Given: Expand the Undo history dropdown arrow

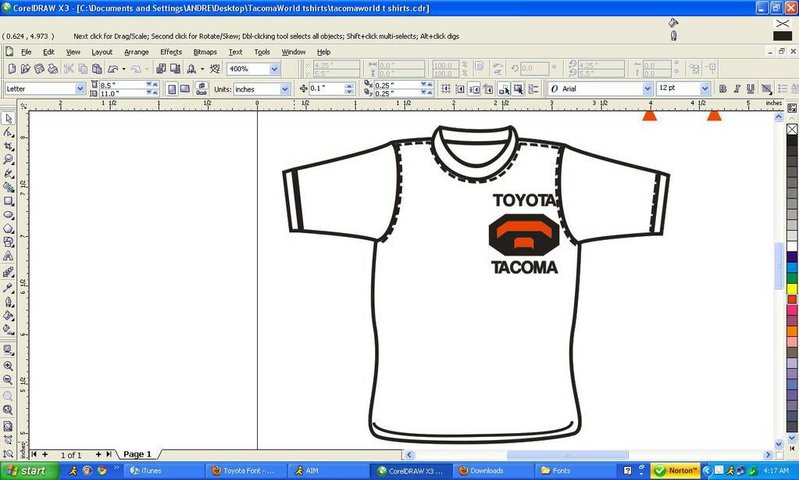Looking at the screenshot, I should coord(123,69).
